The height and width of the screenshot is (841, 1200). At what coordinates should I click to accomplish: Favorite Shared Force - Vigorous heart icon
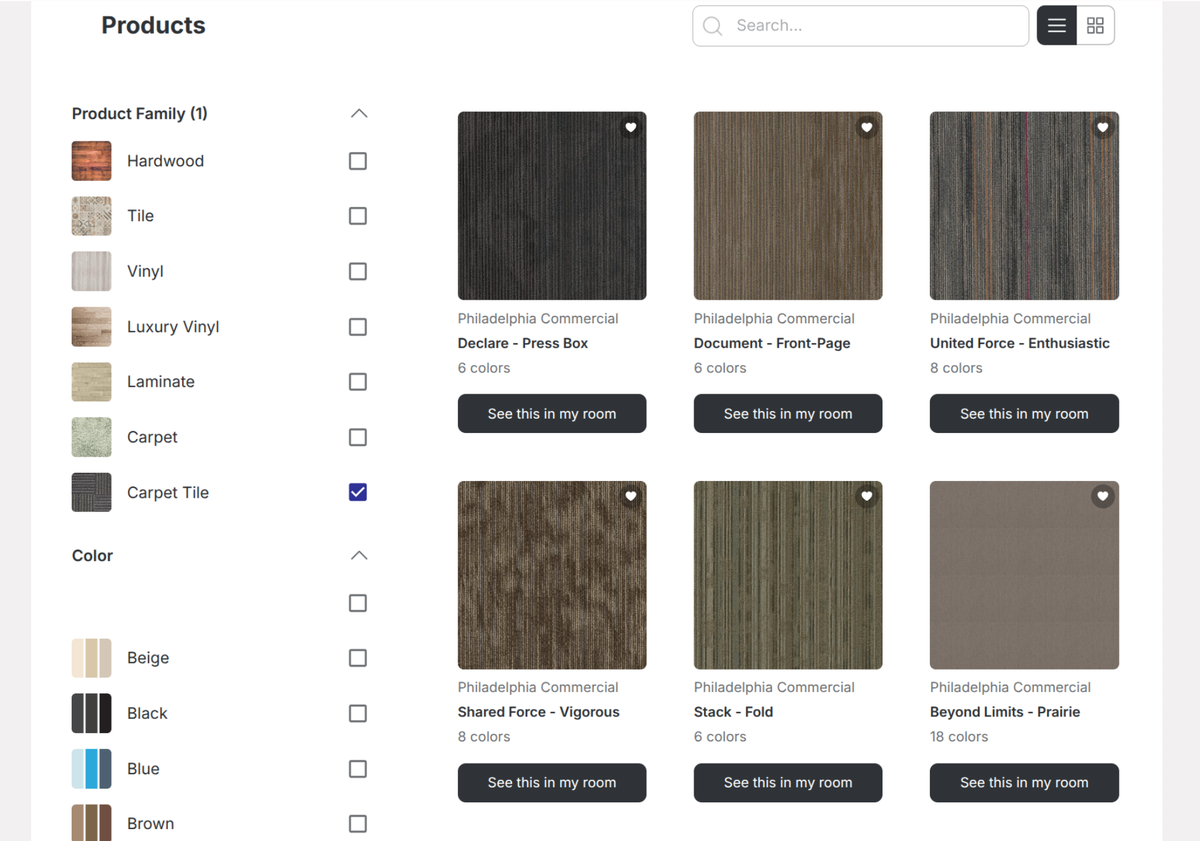point(630,497)
